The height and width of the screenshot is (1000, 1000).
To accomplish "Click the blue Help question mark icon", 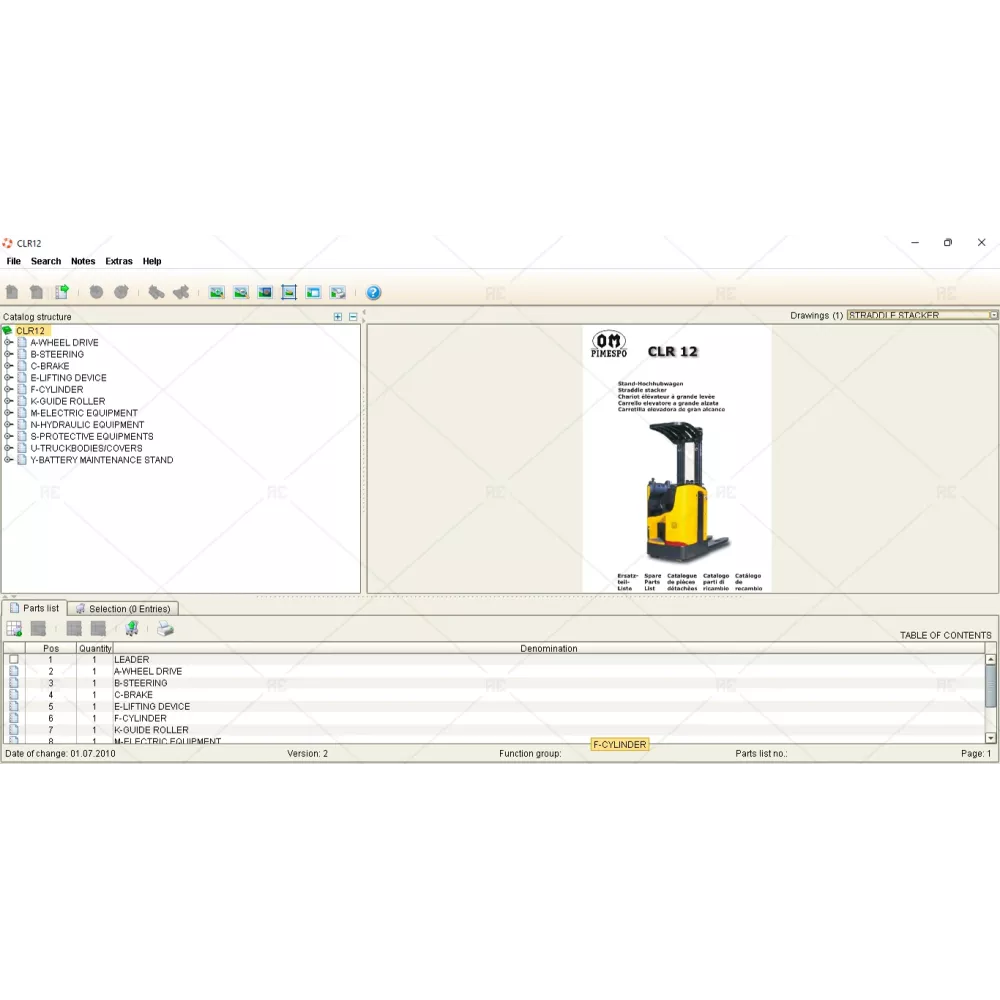I will pos(373,293).
